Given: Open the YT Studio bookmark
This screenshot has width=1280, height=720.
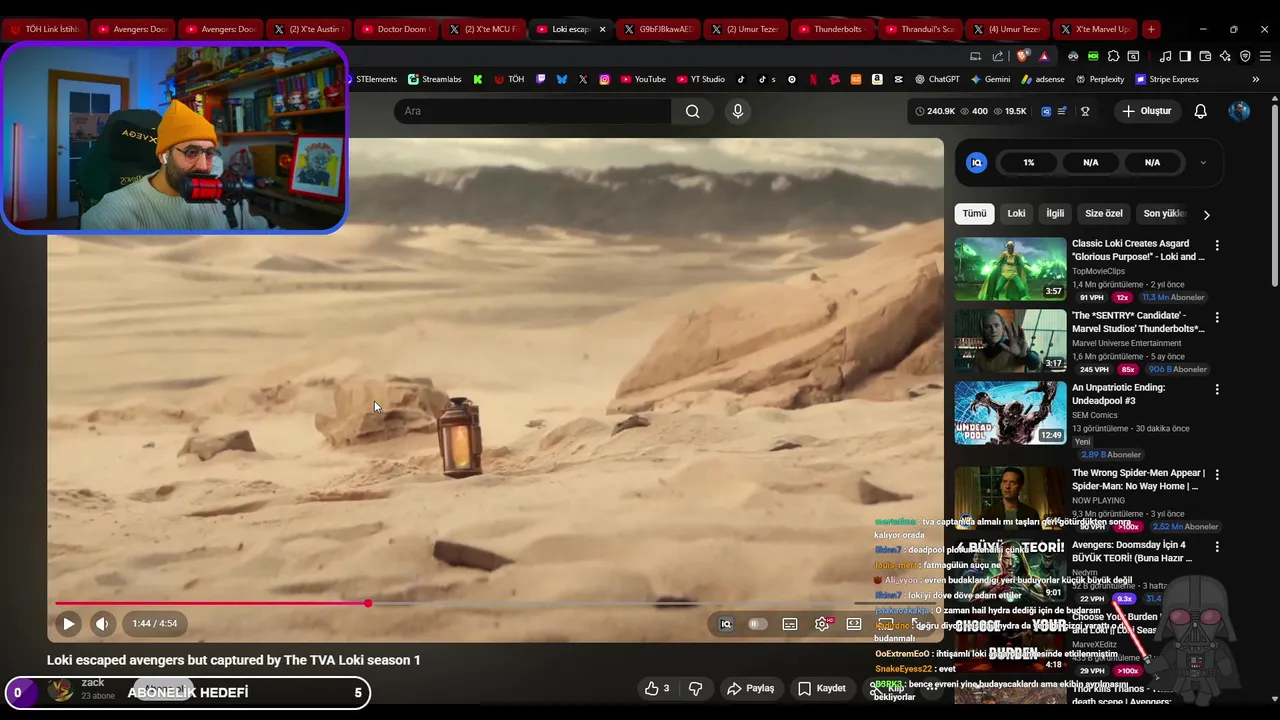Looking at the screenshot, I should (701, 79).
